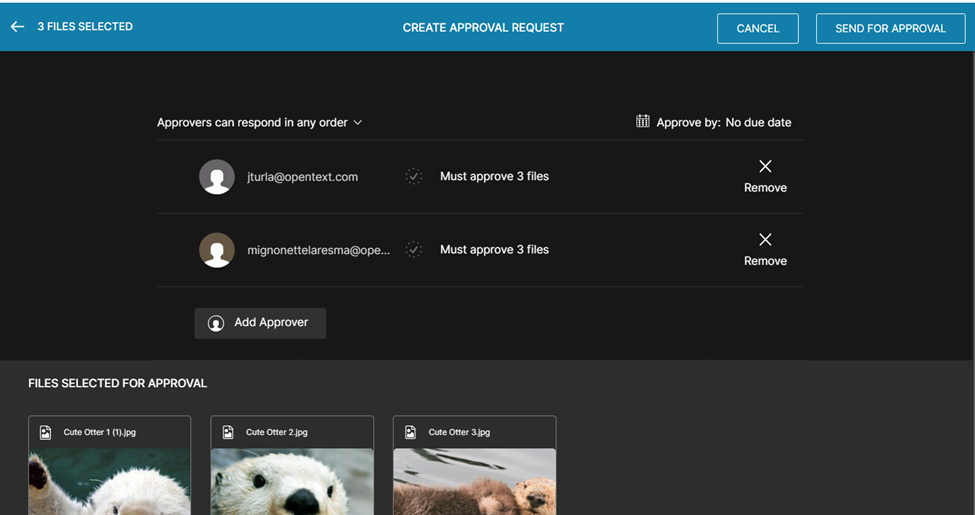Click avatar of mignonettelaresma approver

click(217, 250)
